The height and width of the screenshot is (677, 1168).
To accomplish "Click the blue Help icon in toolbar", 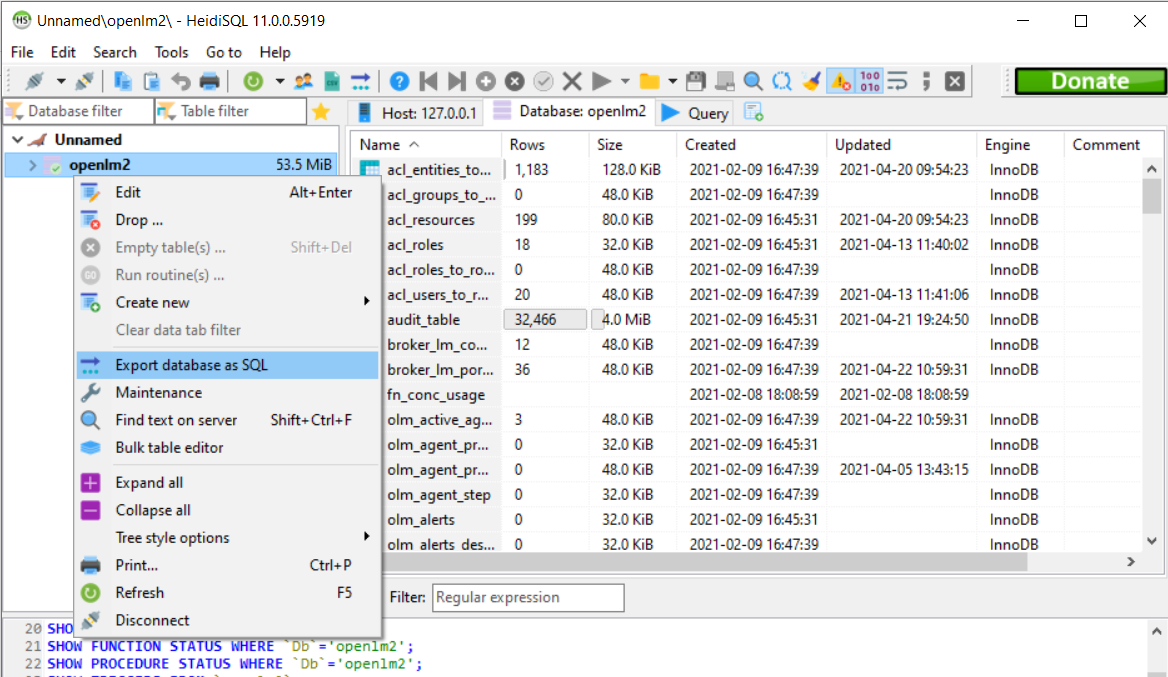I will (399, 81).
